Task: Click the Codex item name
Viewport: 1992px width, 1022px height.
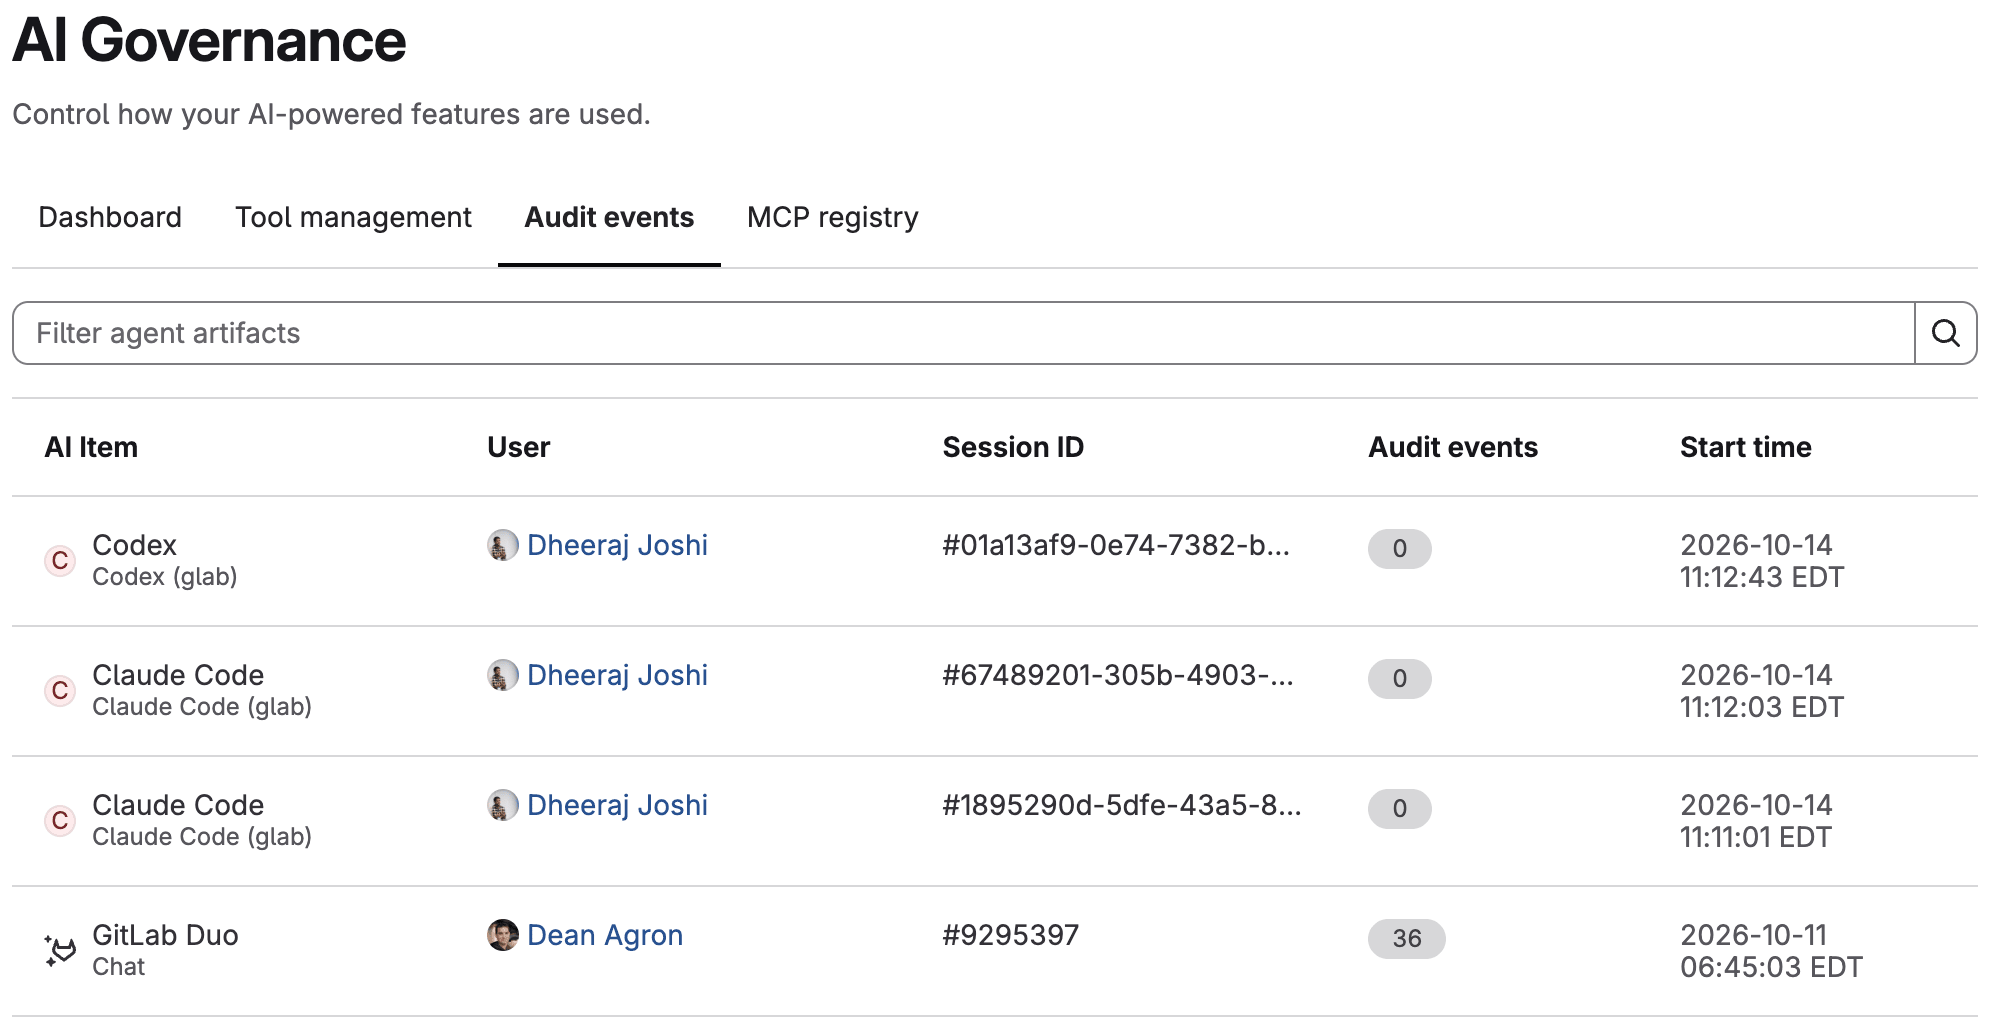Action: click(134, 545)
